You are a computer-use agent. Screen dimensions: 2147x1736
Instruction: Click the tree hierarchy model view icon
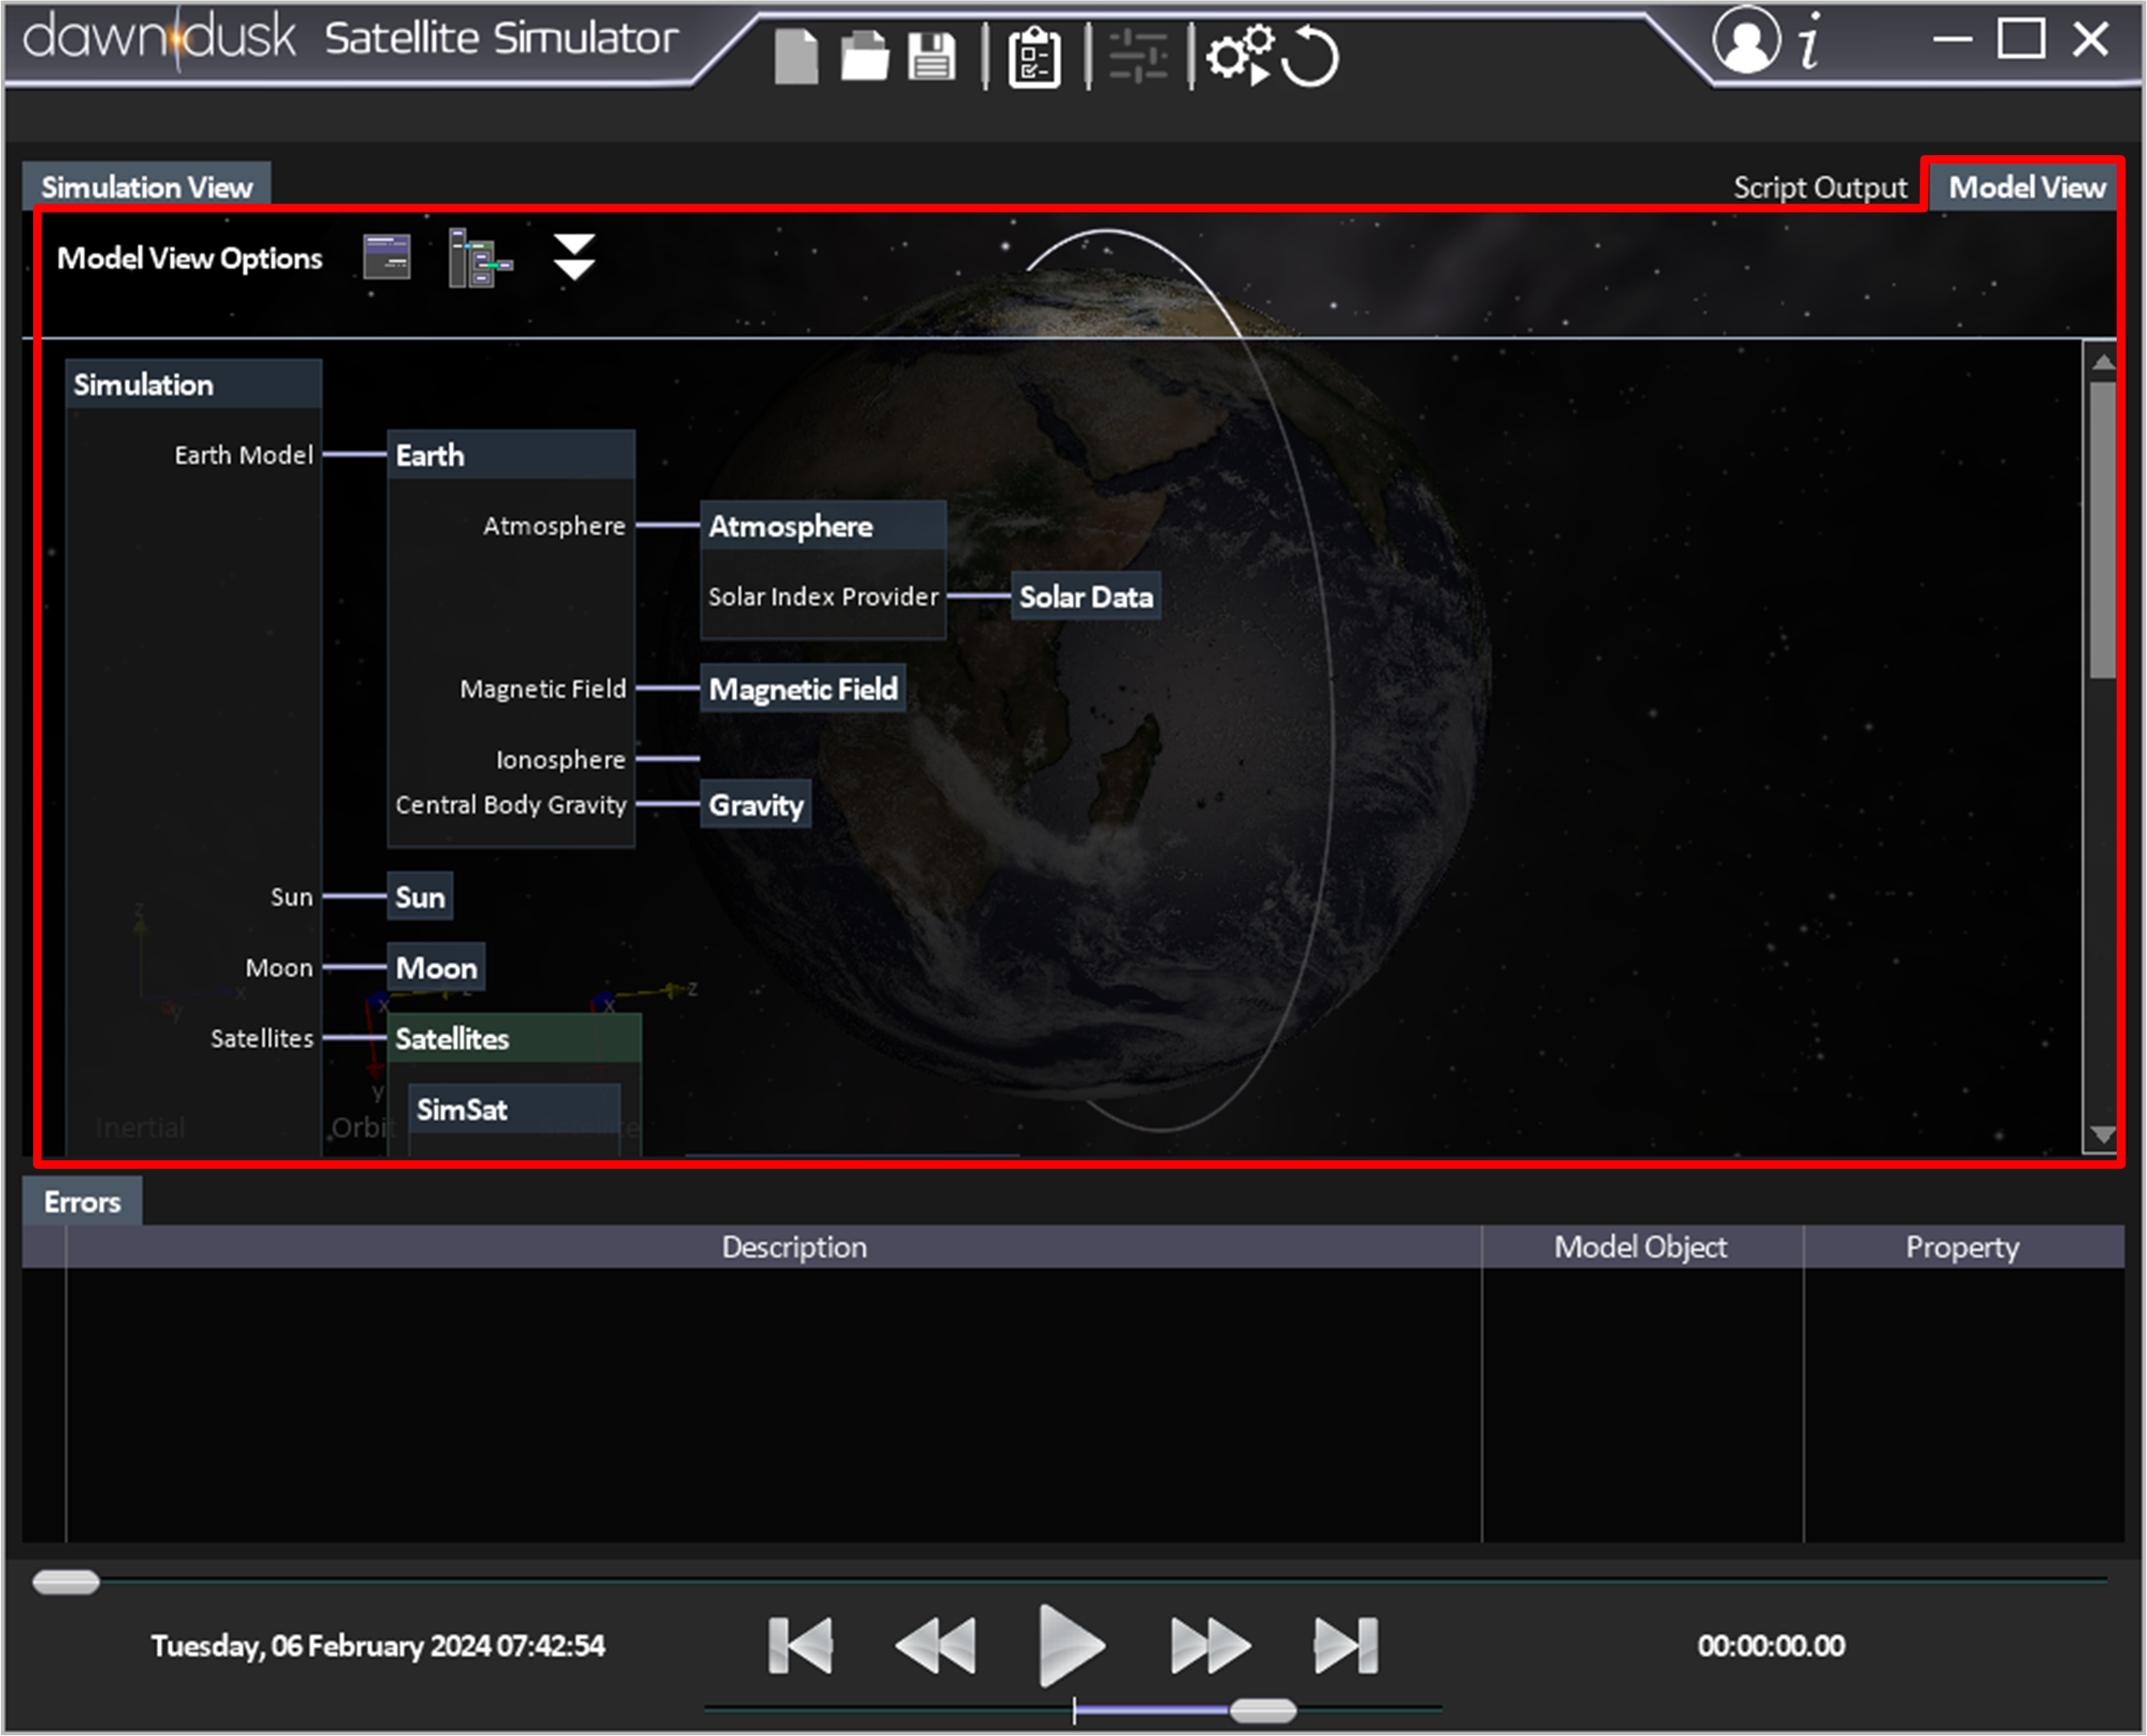click(480, 258)
